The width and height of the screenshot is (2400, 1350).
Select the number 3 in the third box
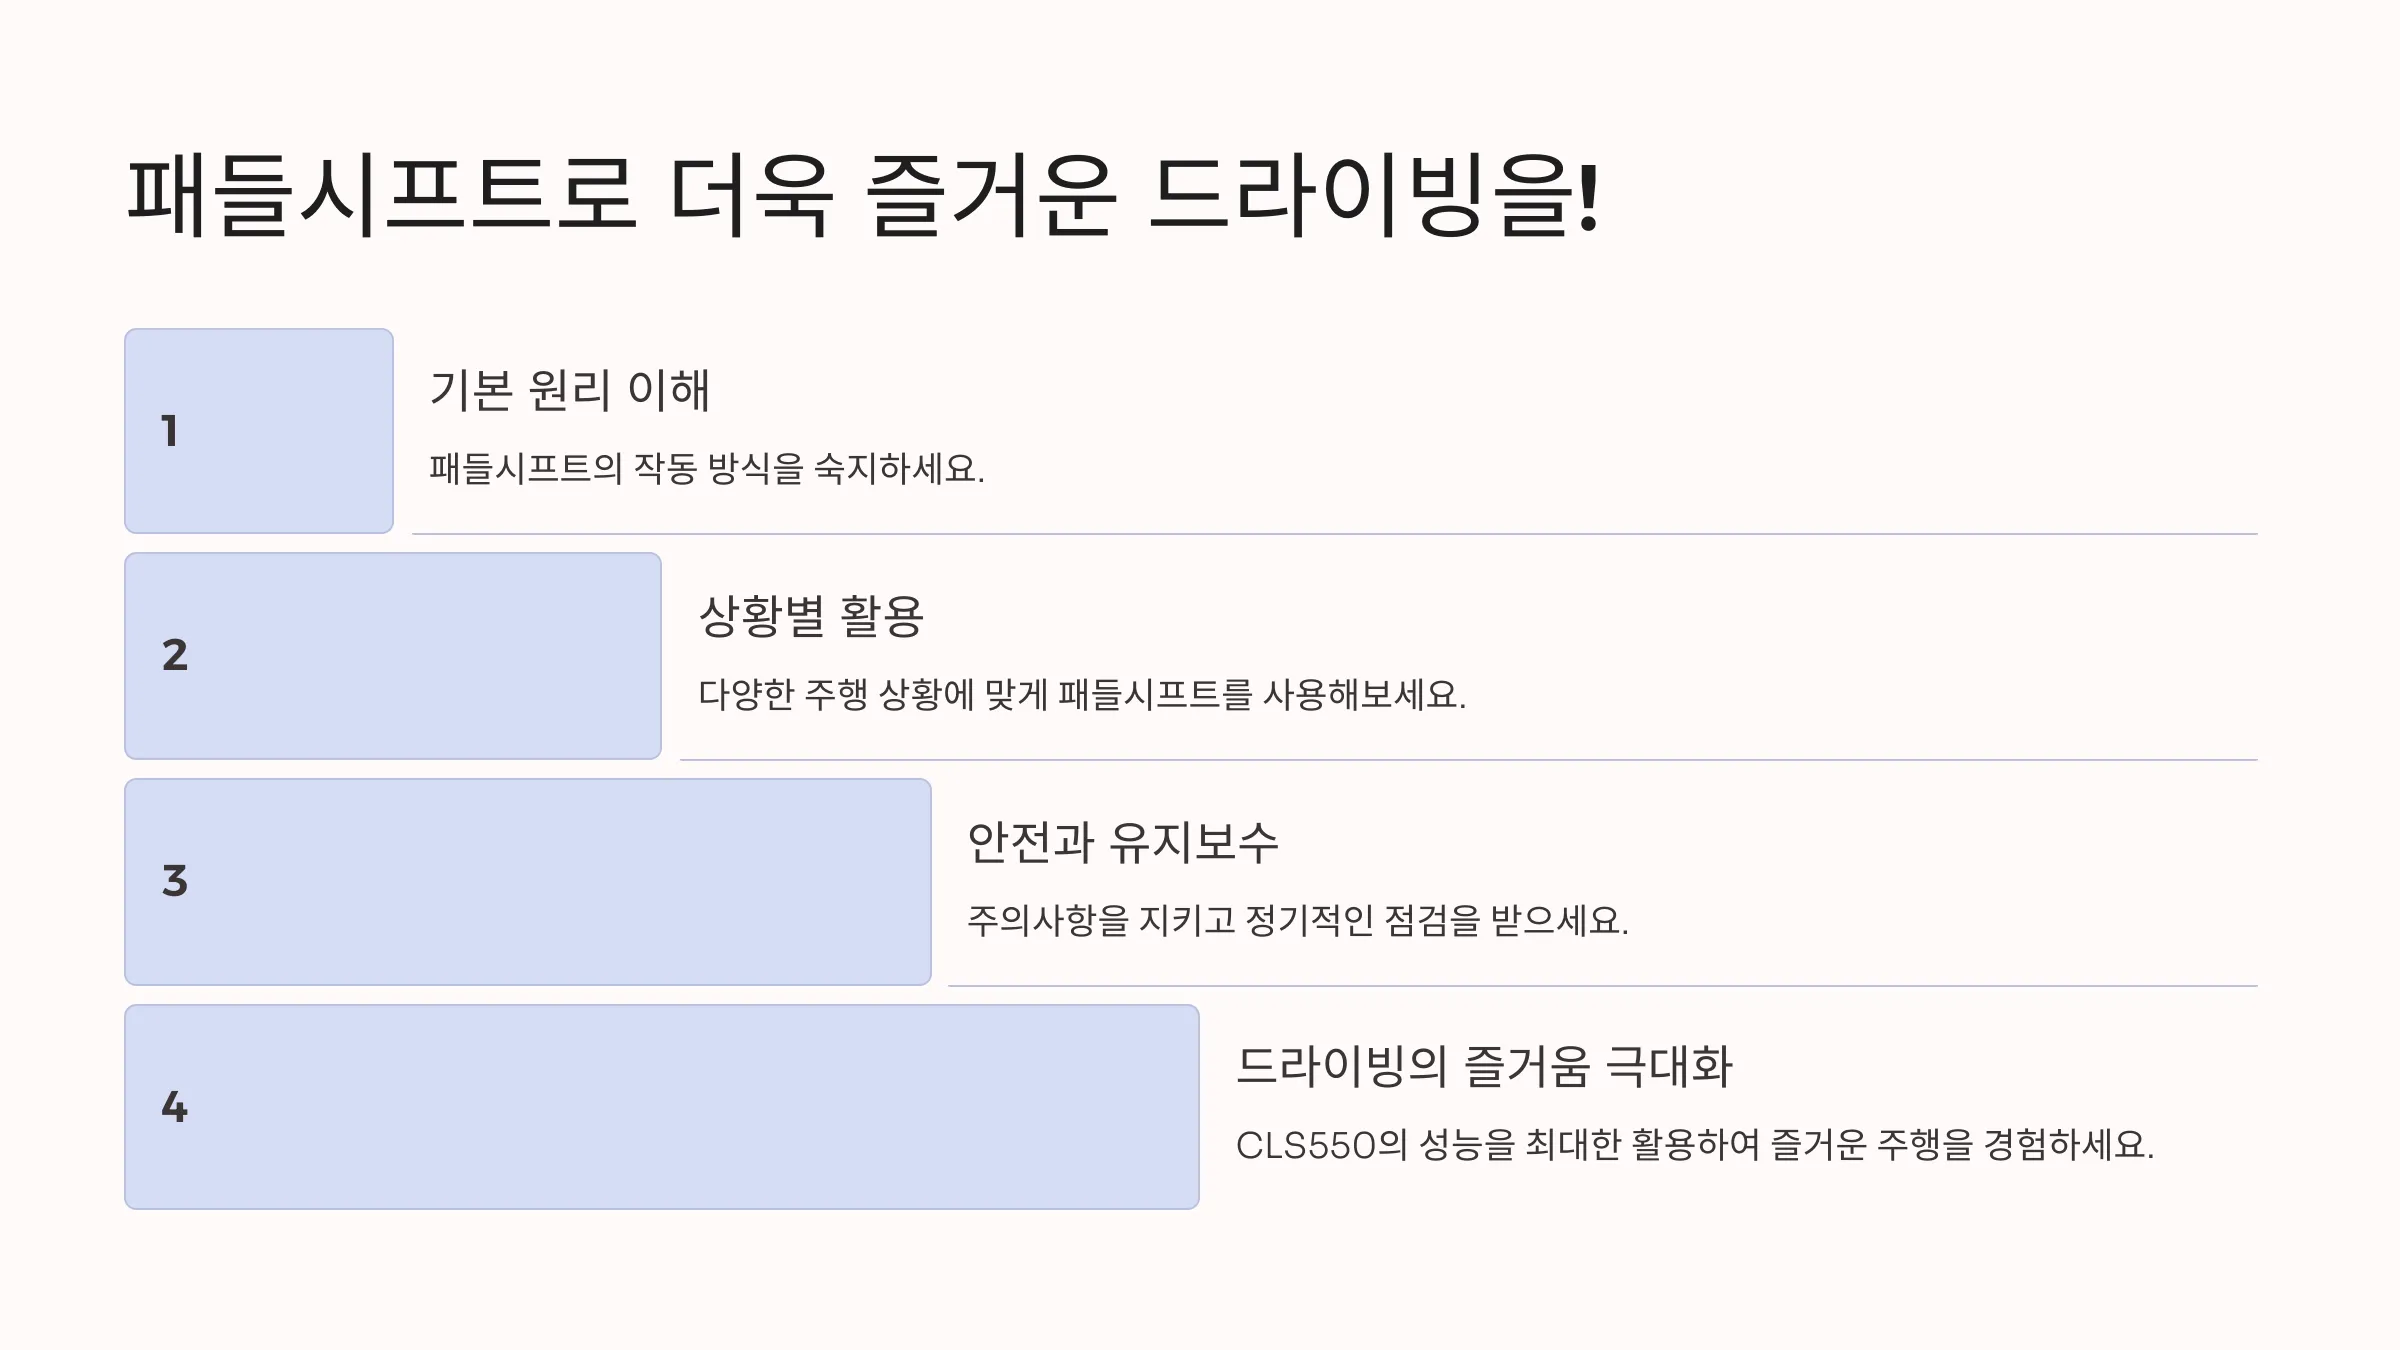[175, 881]
